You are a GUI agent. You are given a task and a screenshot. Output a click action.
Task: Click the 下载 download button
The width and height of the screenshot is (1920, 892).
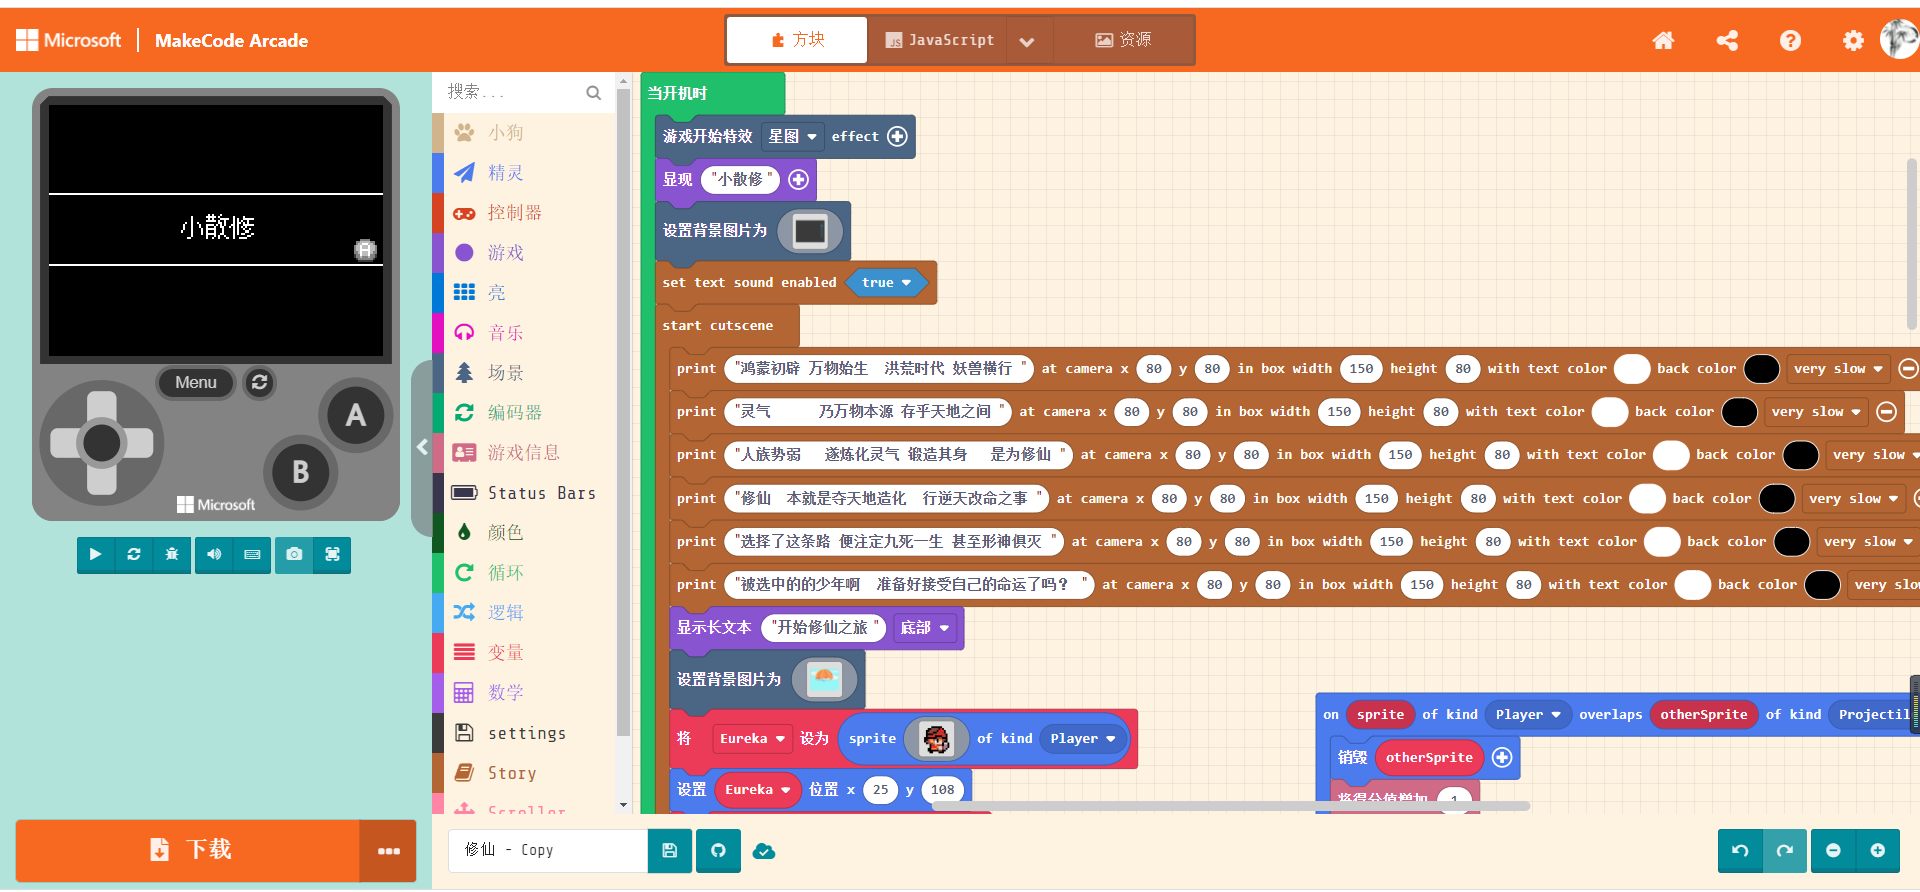point(189,851)
